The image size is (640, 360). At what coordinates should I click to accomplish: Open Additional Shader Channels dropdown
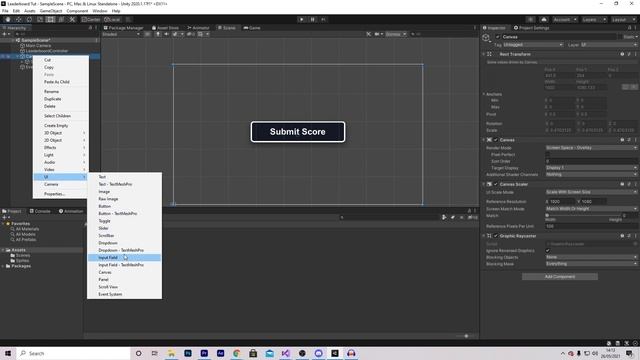pos(591,175)
